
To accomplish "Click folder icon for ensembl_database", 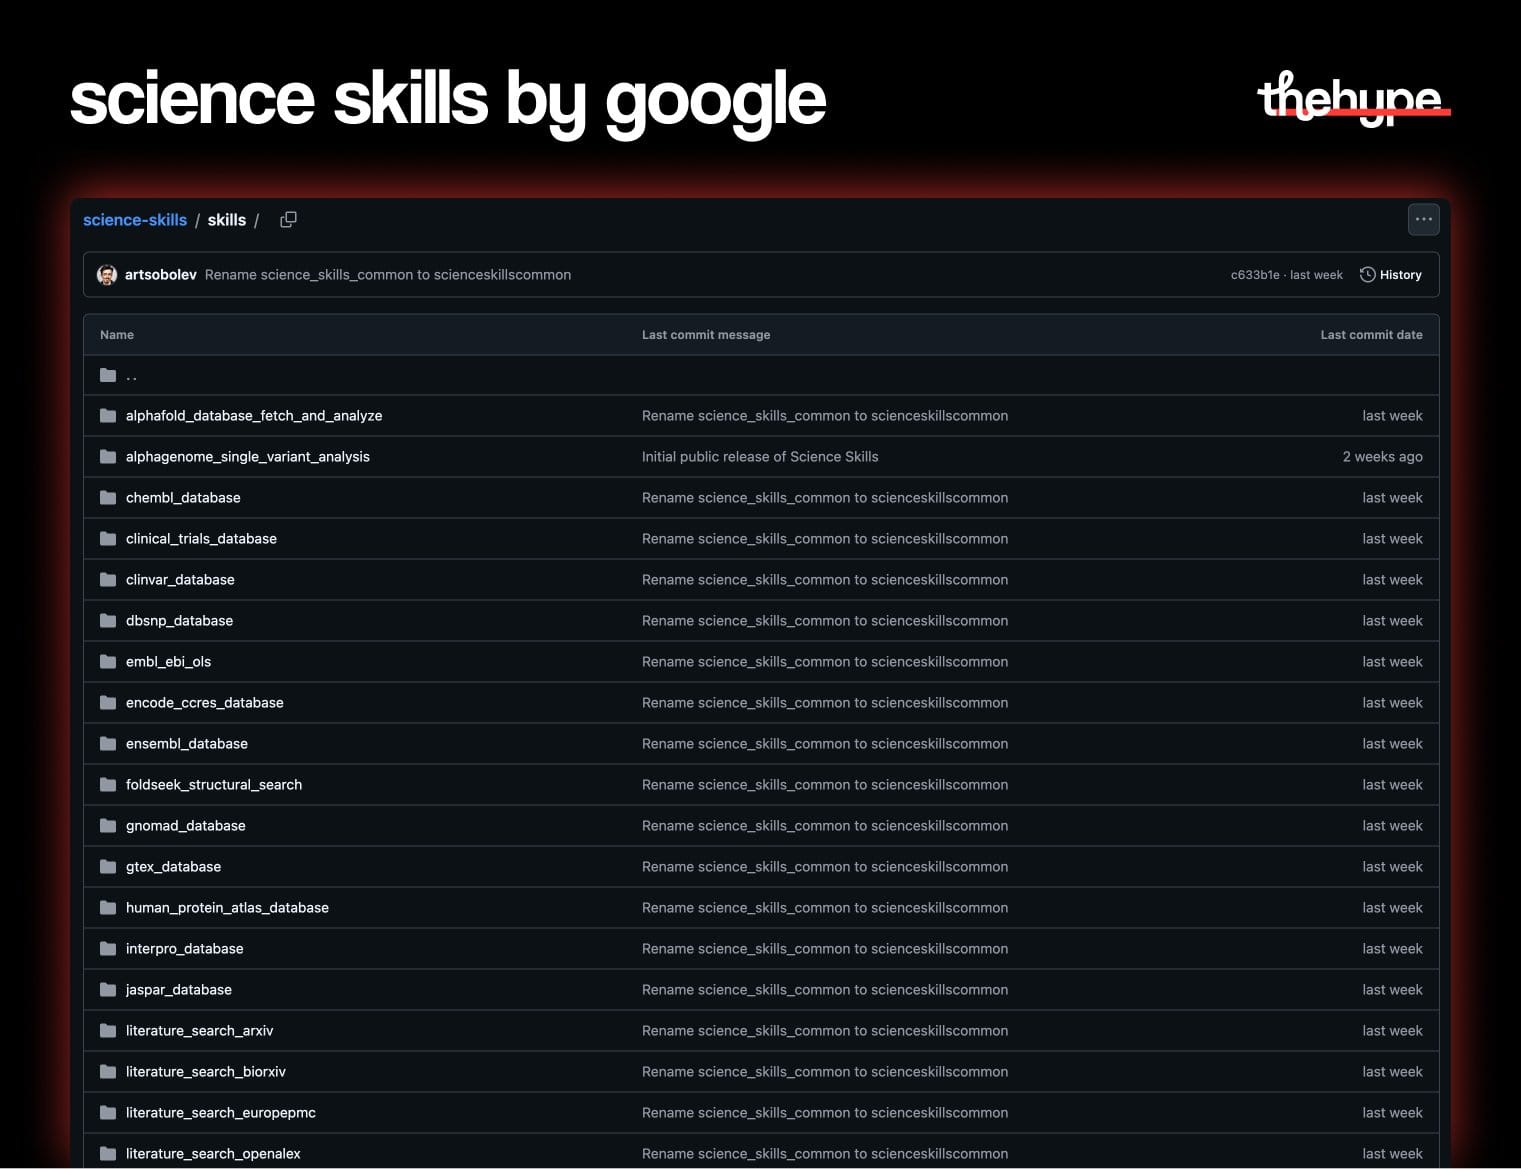I will (108, 744).
